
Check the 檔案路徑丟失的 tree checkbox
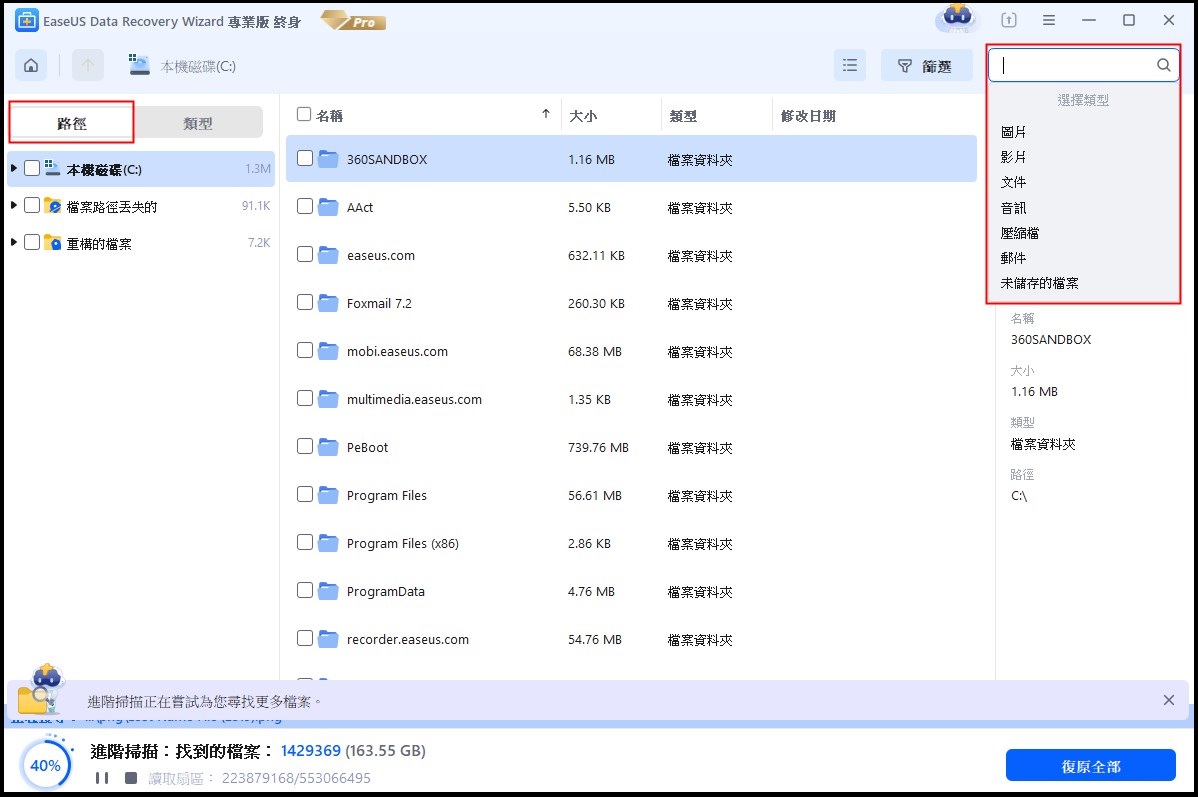pos(32,205)
